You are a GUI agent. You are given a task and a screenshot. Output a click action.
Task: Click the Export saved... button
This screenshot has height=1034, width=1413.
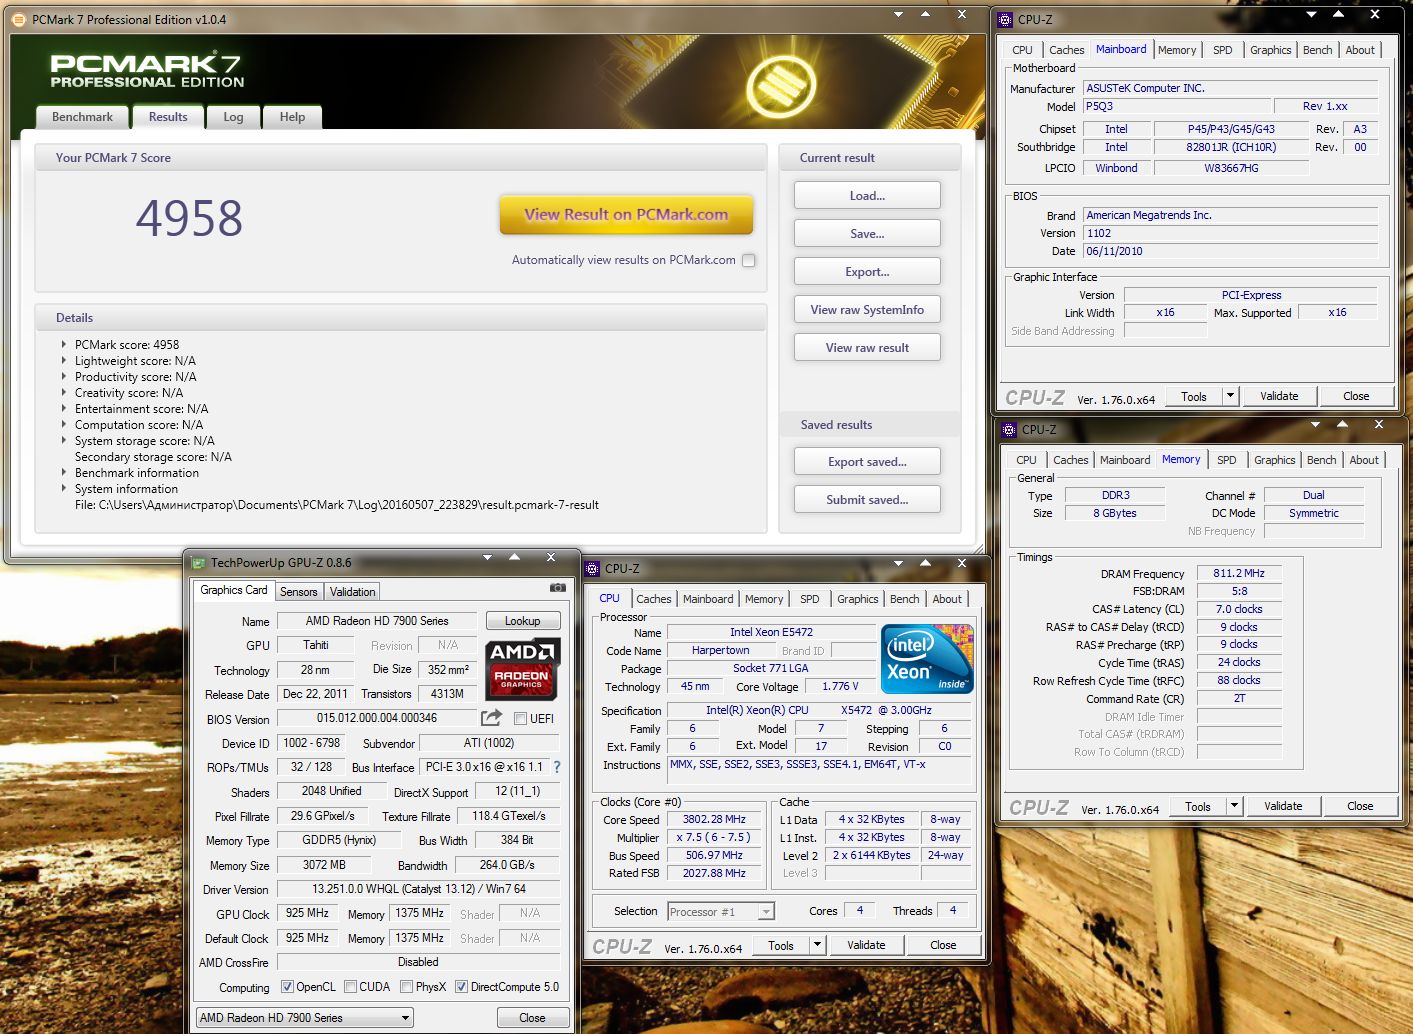click(x=867, y=462)
